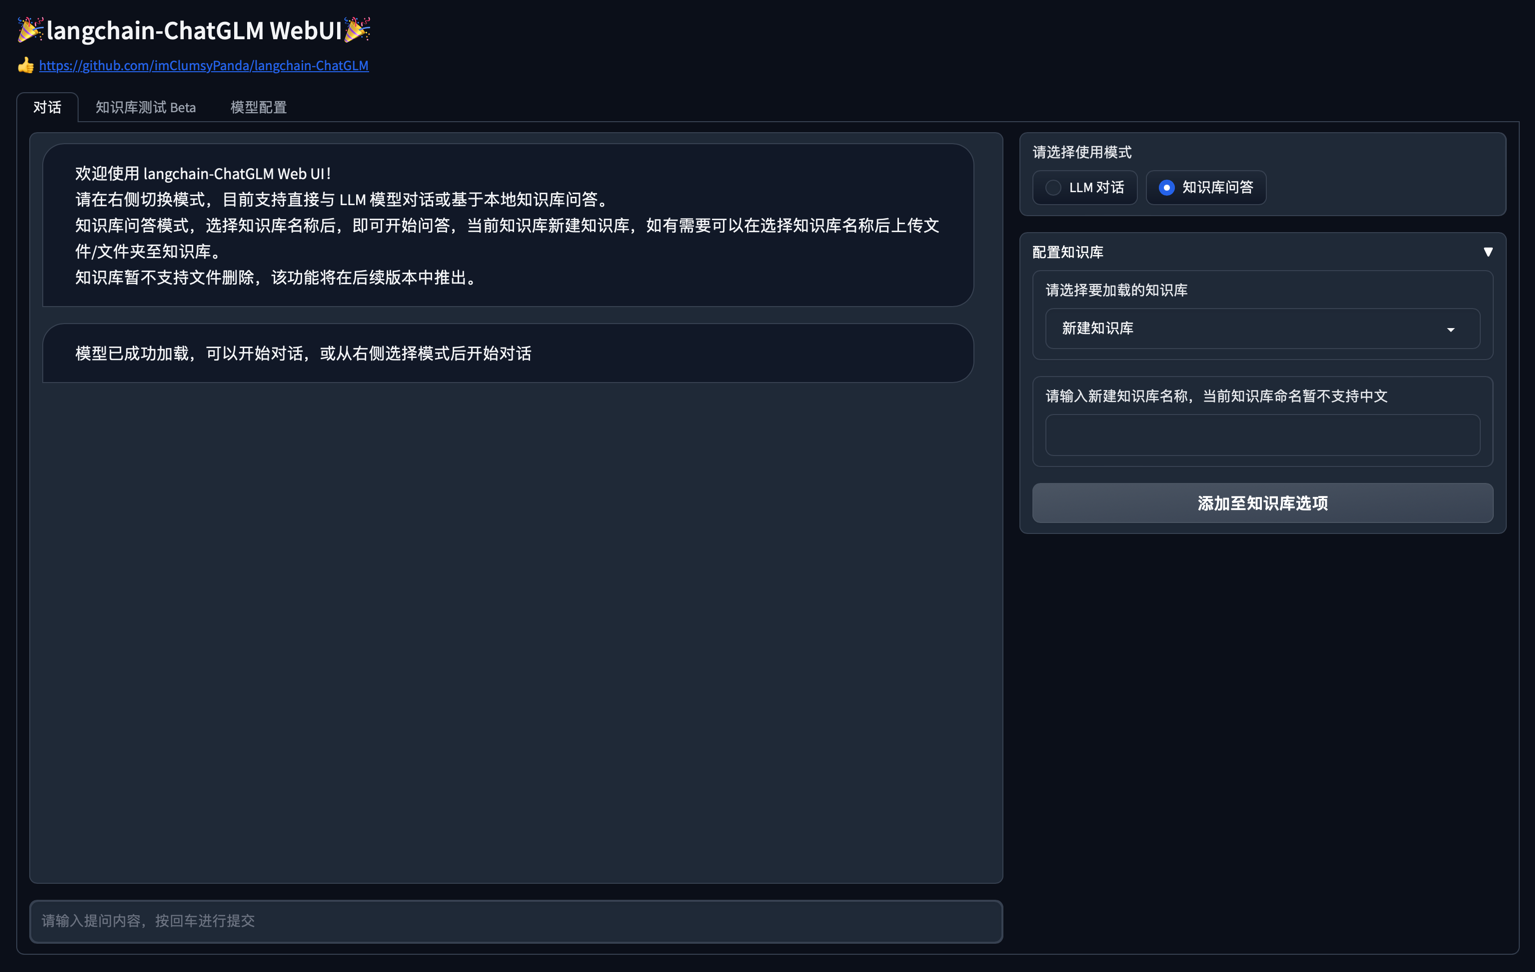Switch to the 对话 tab
1535x972 pixels.
pyautogui.click(x=47, y=107)
